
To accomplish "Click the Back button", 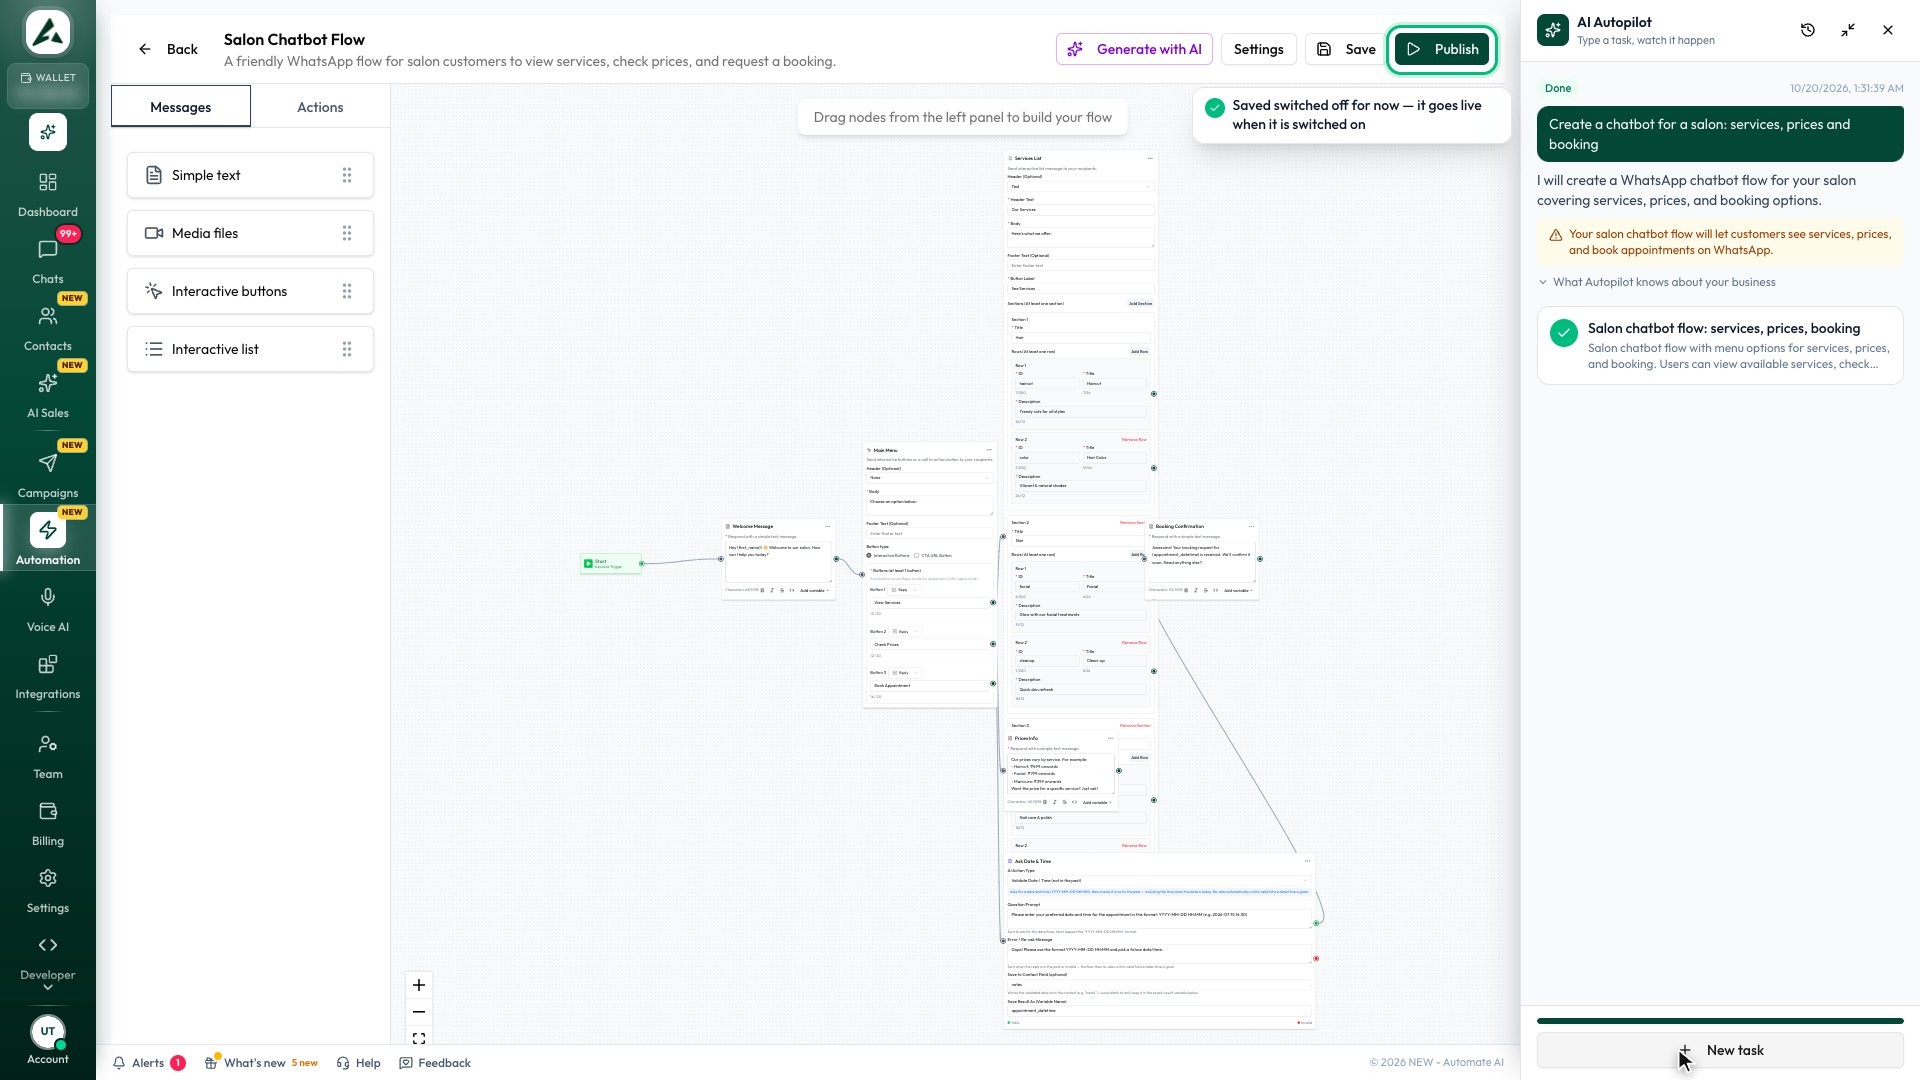I will [x=168, y=49].
